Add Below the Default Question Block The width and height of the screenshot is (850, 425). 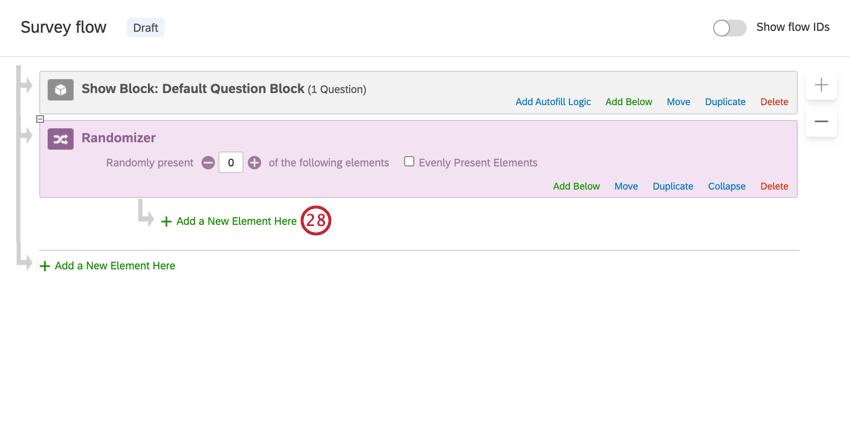[628, 102]
